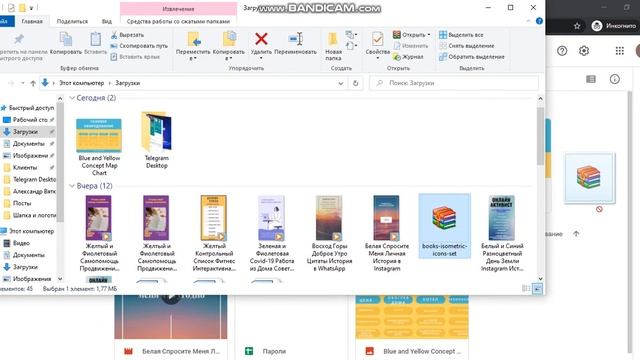Click the Cut (Вырезать) icon
This screenshot has height=360, width=640.
click(114, 35)
